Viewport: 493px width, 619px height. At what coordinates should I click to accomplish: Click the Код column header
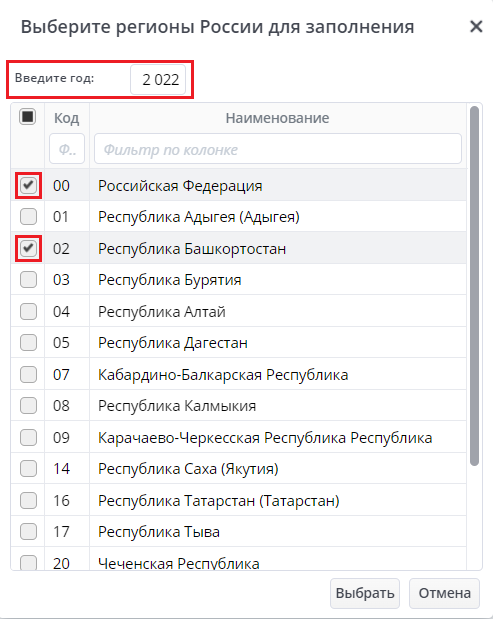[66, 118]
